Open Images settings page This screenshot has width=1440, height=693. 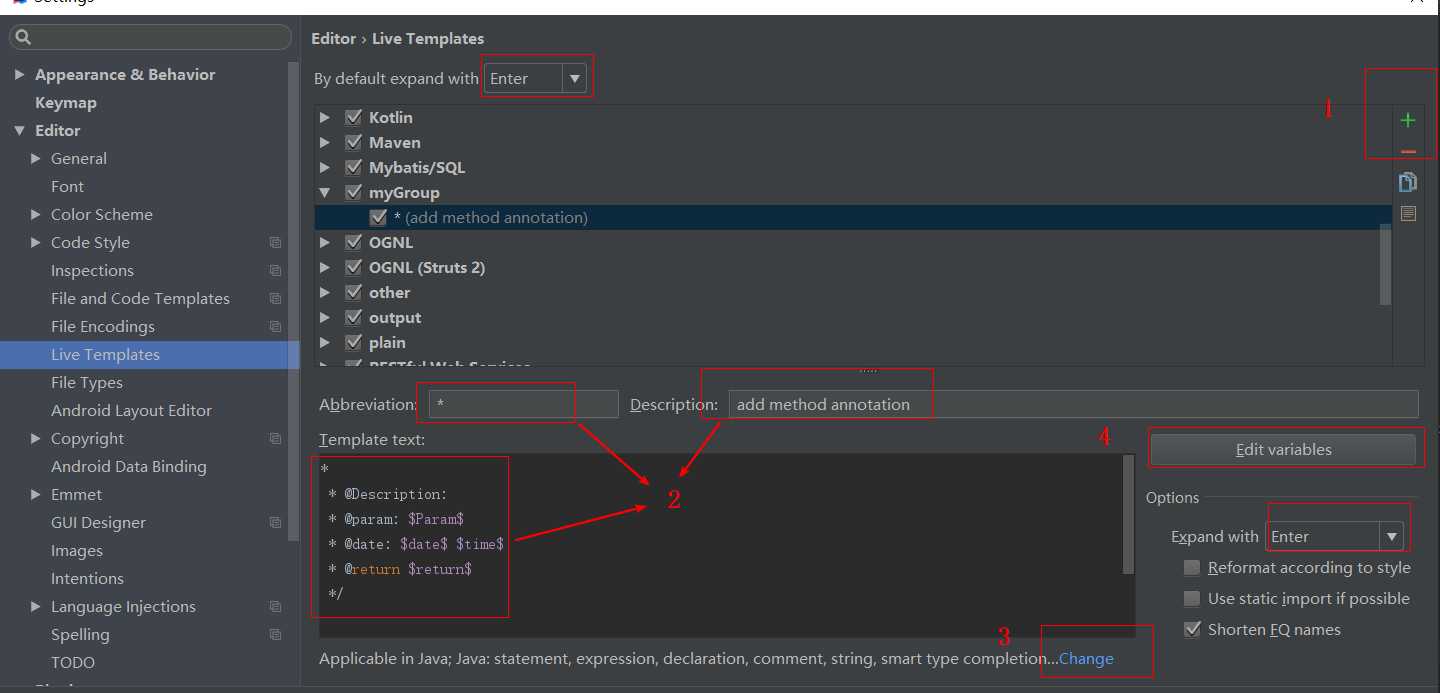pos(77,551)
